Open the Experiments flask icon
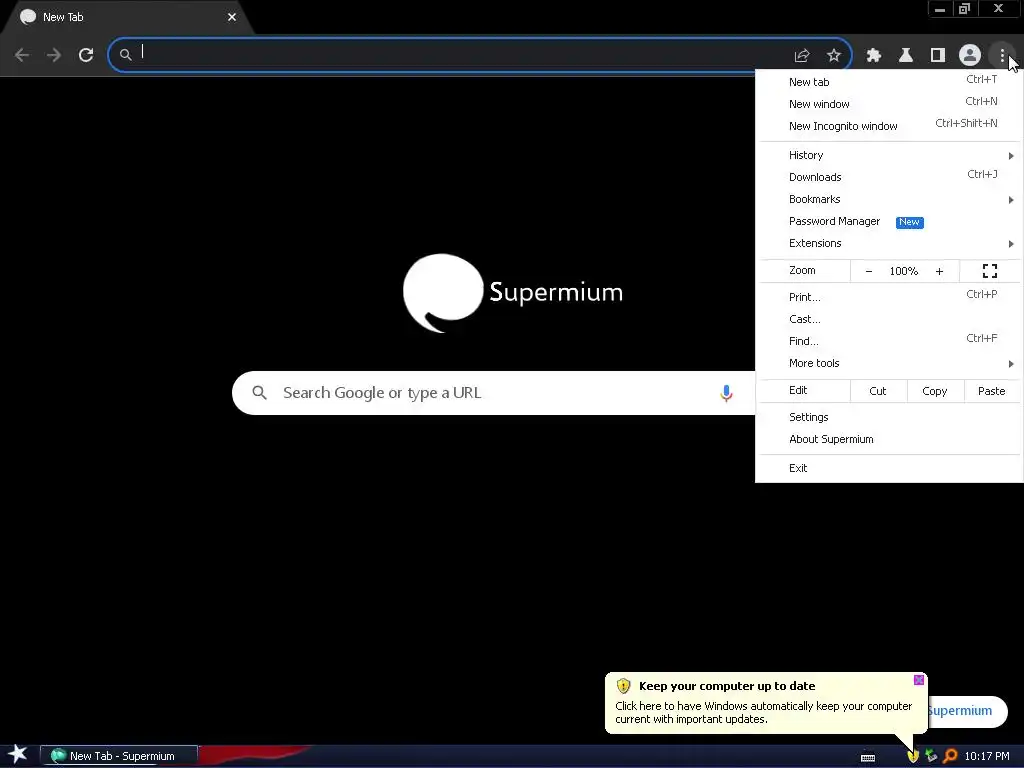Viewport: 1024px width, 768px height. 906,56
